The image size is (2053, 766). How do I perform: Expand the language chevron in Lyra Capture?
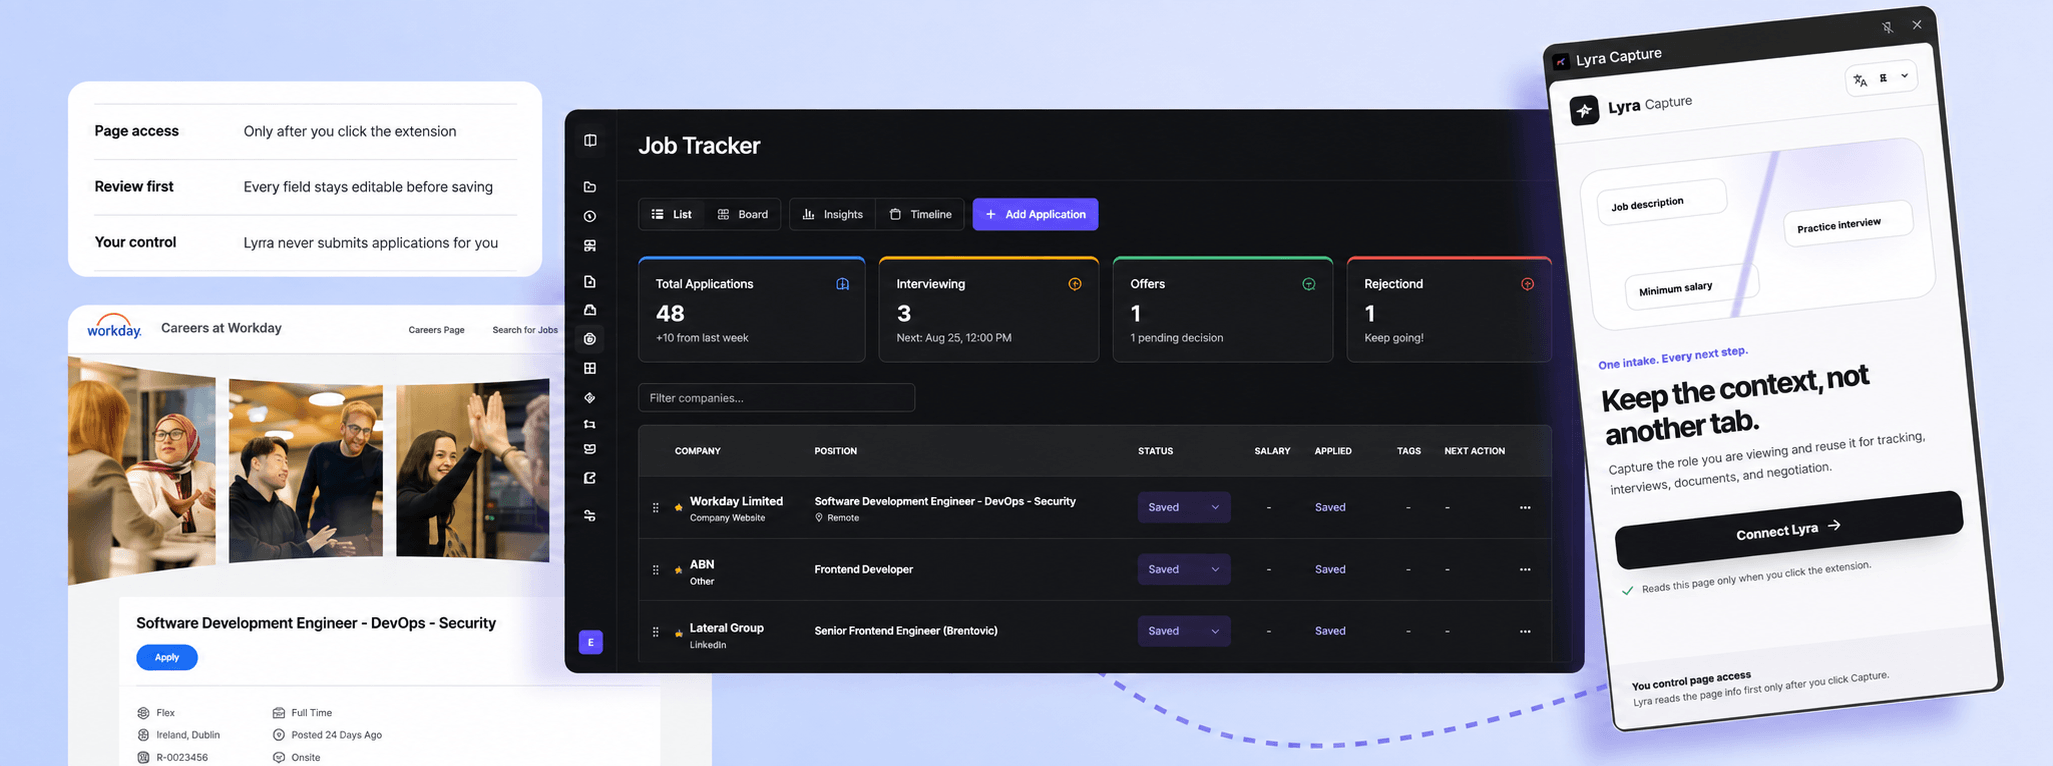coord(1905,76)
